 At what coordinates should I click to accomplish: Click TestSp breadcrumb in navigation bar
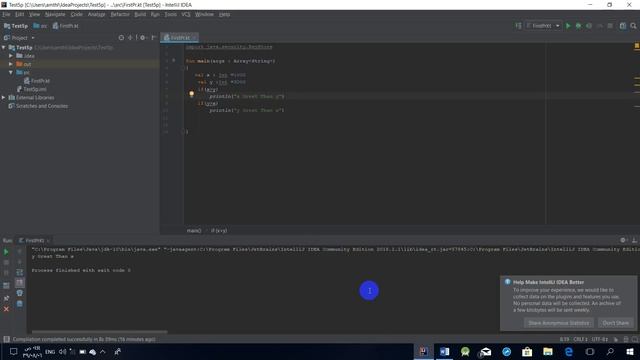pos(16,26)
